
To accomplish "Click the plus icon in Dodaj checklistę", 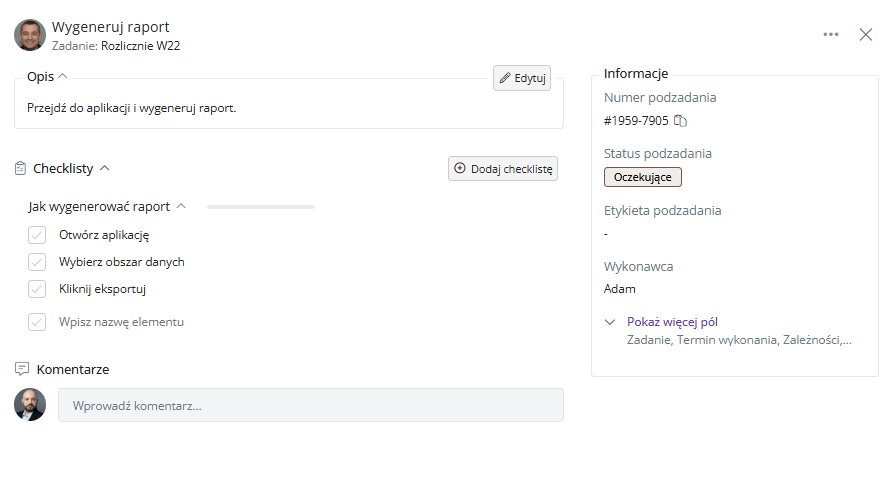I will (x=460, y=168).
